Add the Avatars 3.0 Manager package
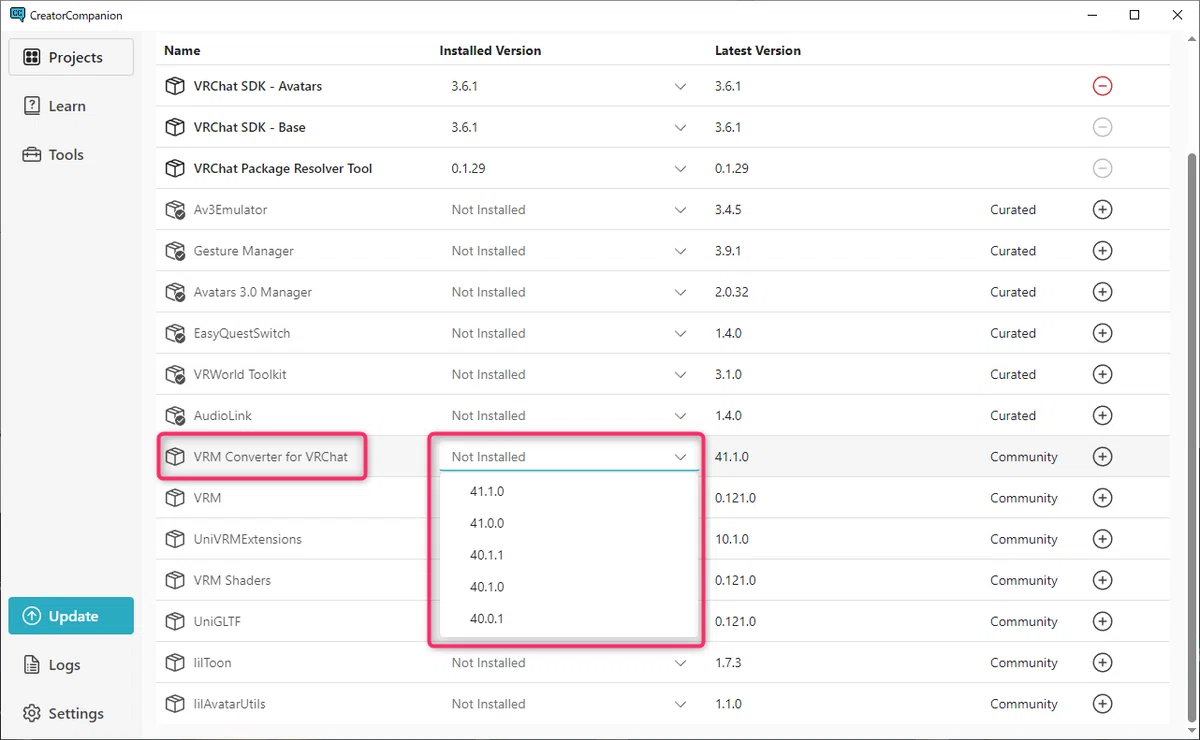 (1102, 292)
